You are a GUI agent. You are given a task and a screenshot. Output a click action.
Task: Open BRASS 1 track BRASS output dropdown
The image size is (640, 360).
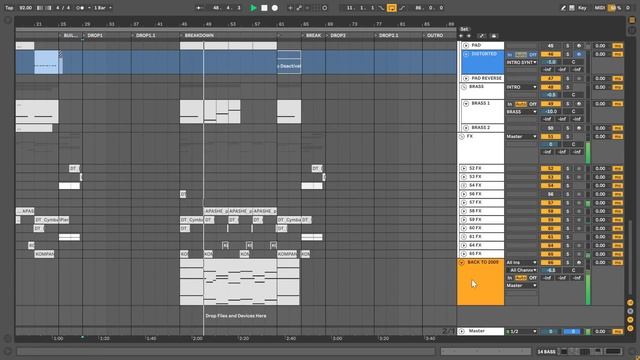pos(522,112)
